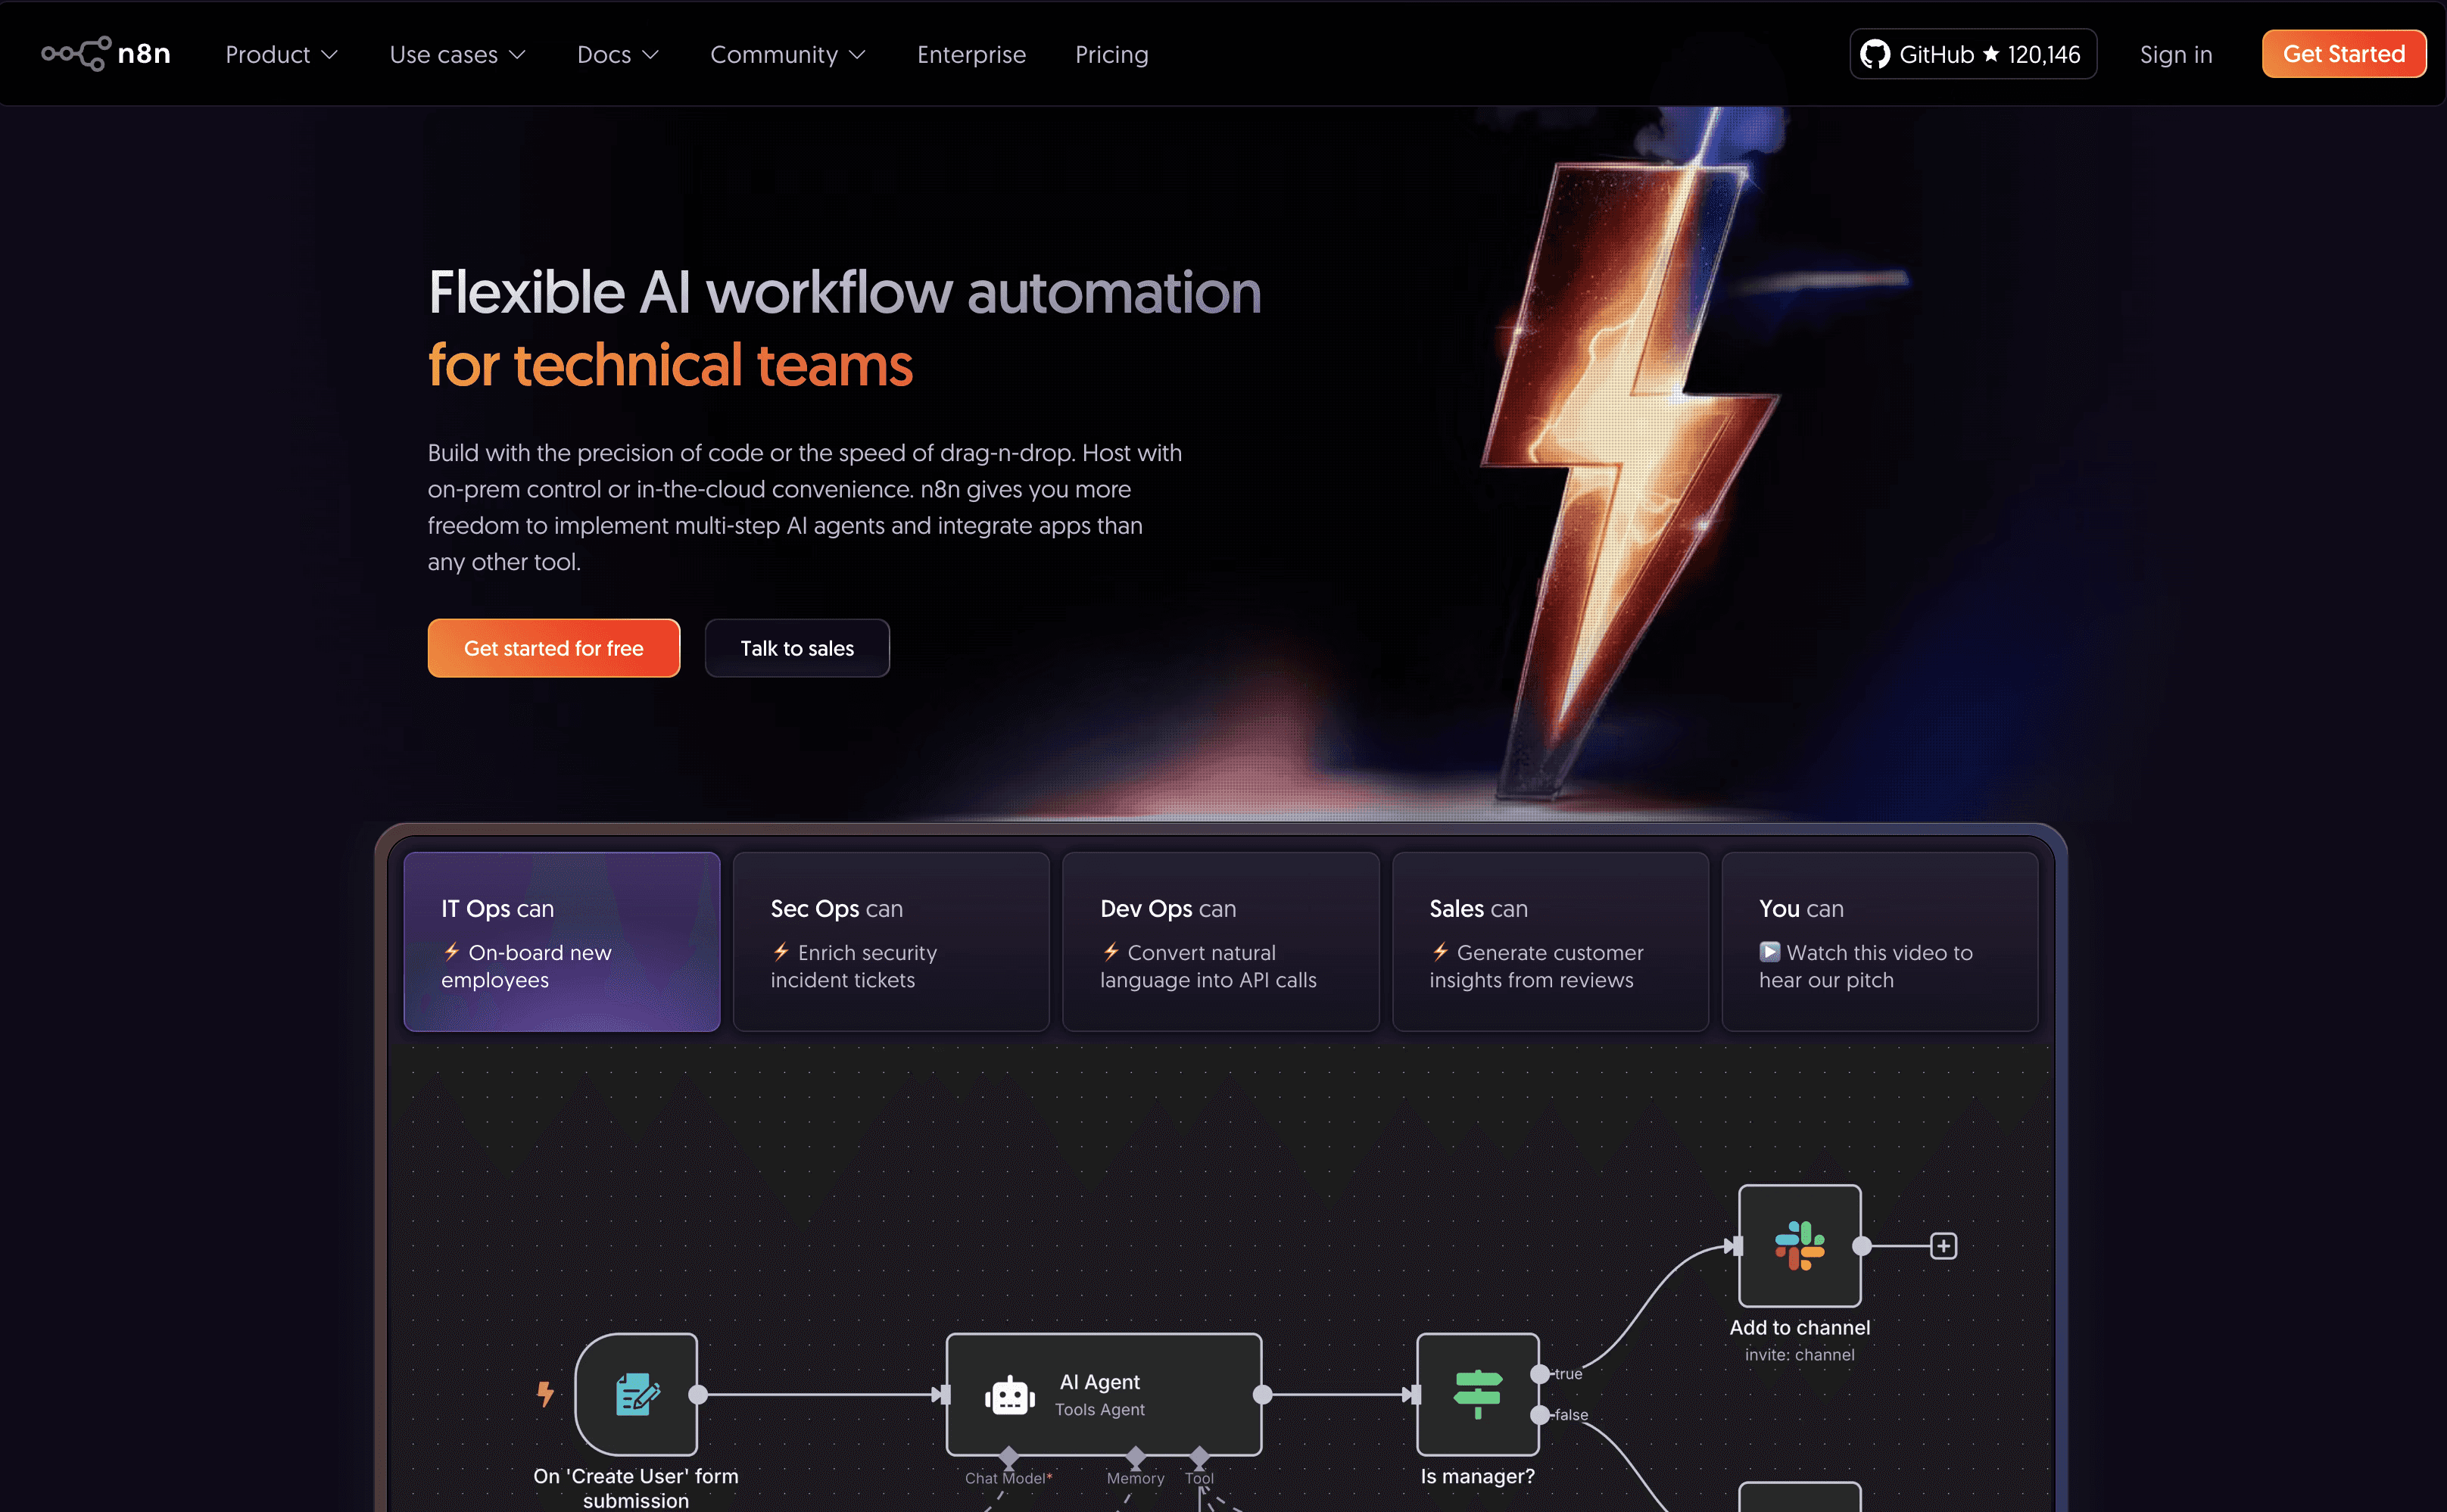This screenshot has width=2447, height=1512.
Task: Open the Community dropdown menu
Action: click(x=787, y=54)
